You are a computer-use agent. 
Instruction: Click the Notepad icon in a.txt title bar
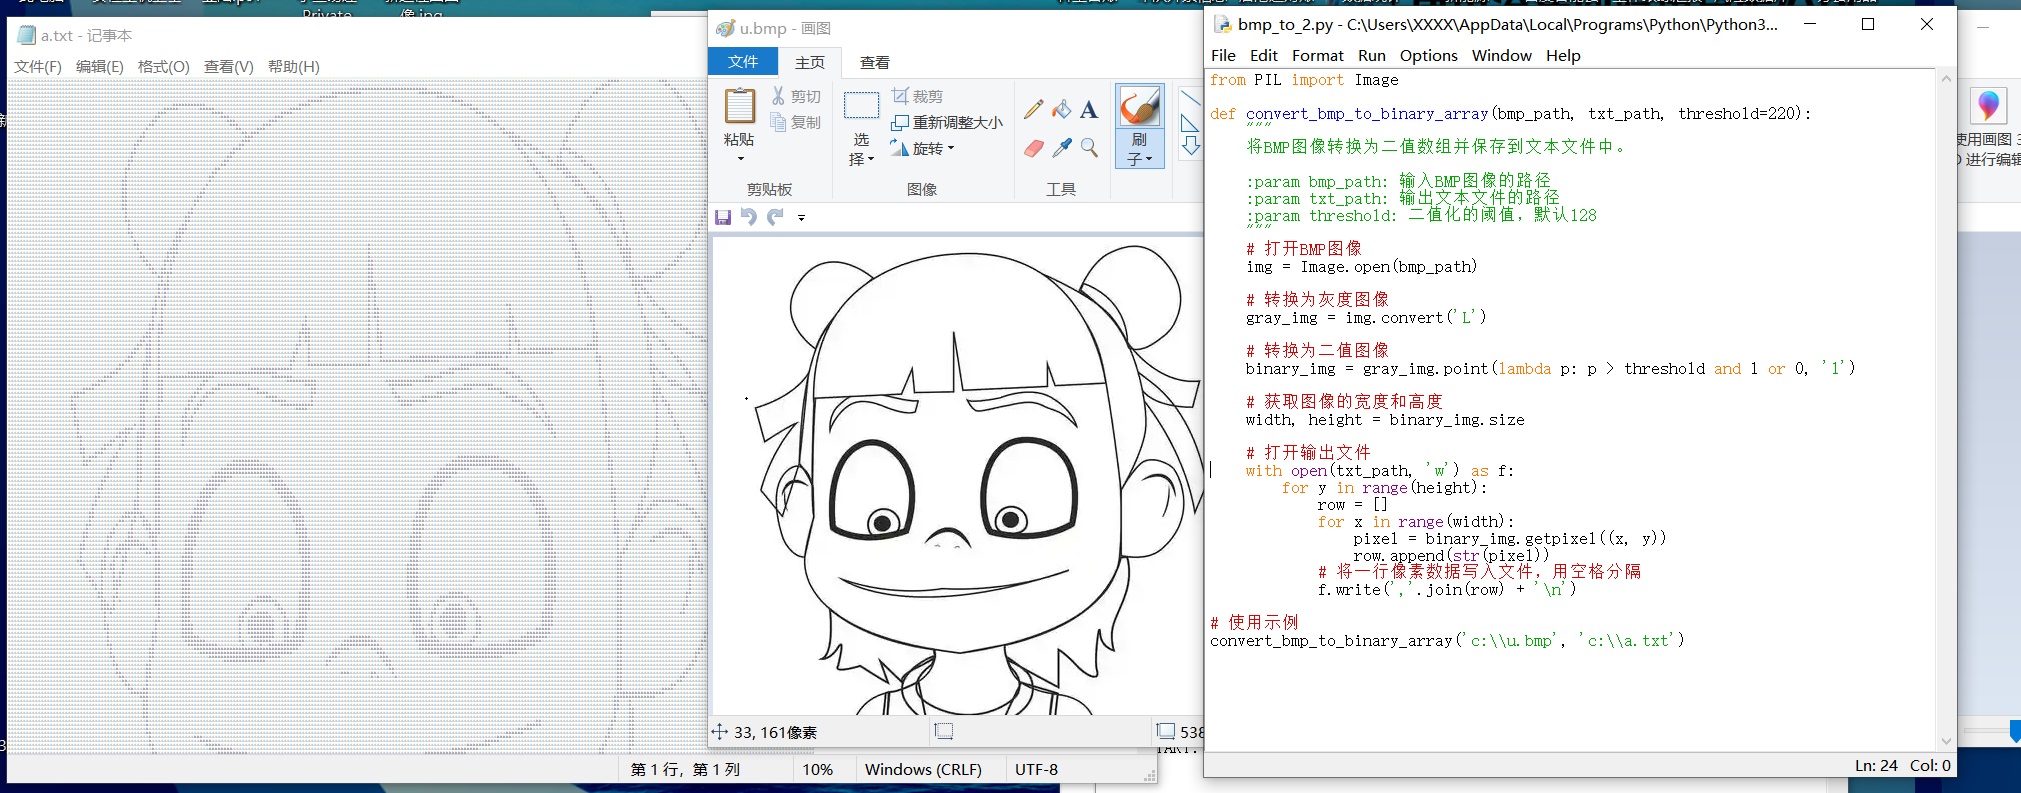[x=26, y=36]
